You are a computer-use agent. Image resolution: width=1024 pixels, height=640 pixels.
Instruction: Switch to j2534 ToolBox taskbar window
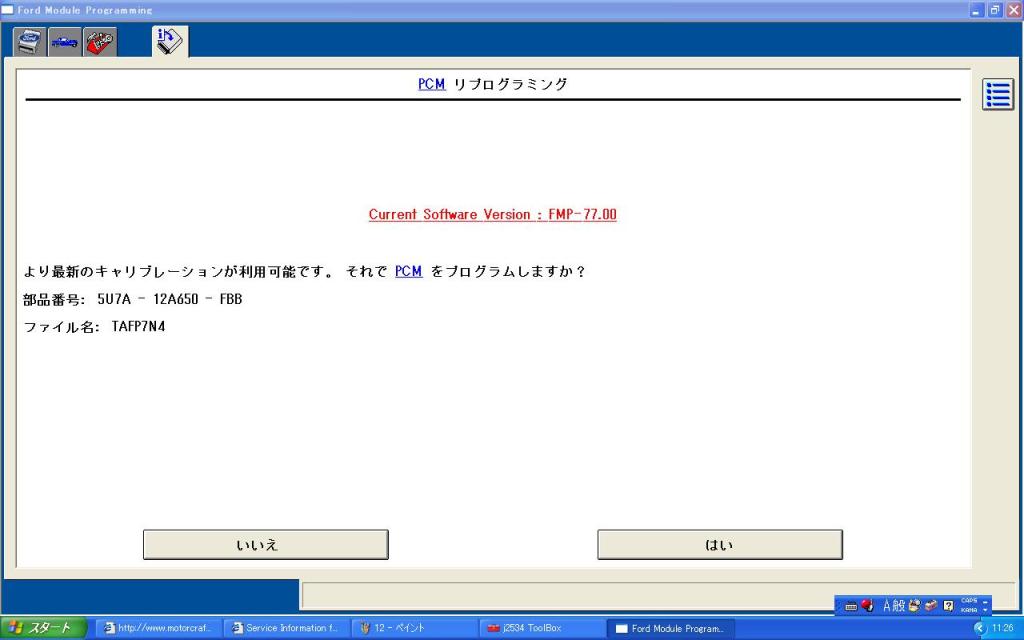pos(541,628)
